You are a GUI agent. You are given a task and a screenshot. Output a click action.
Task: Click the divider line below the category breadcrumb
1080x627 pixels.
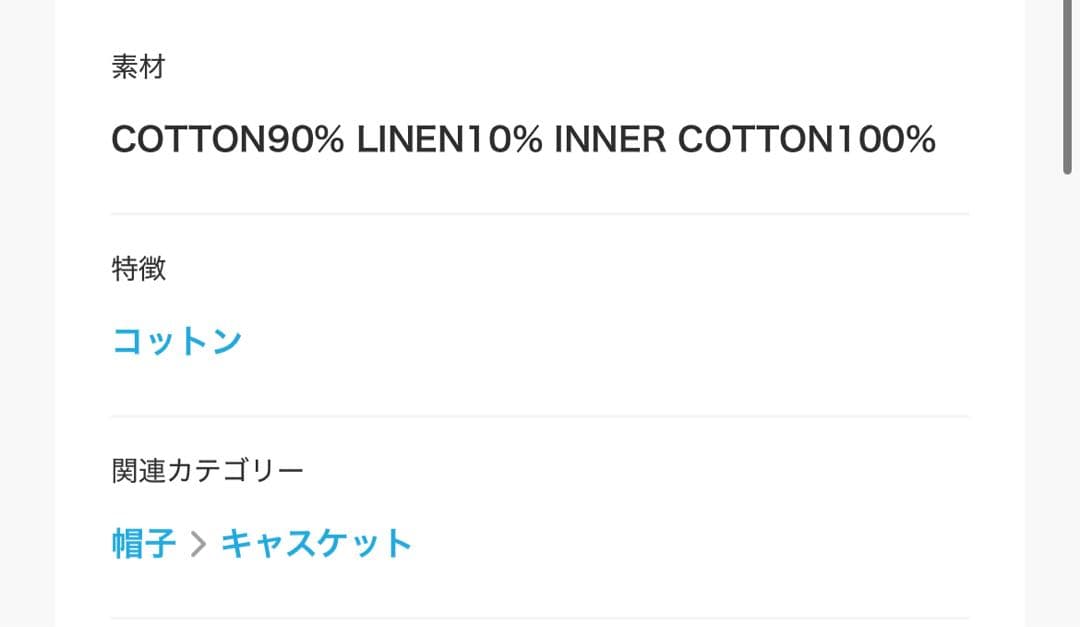[x=540, y=618]
